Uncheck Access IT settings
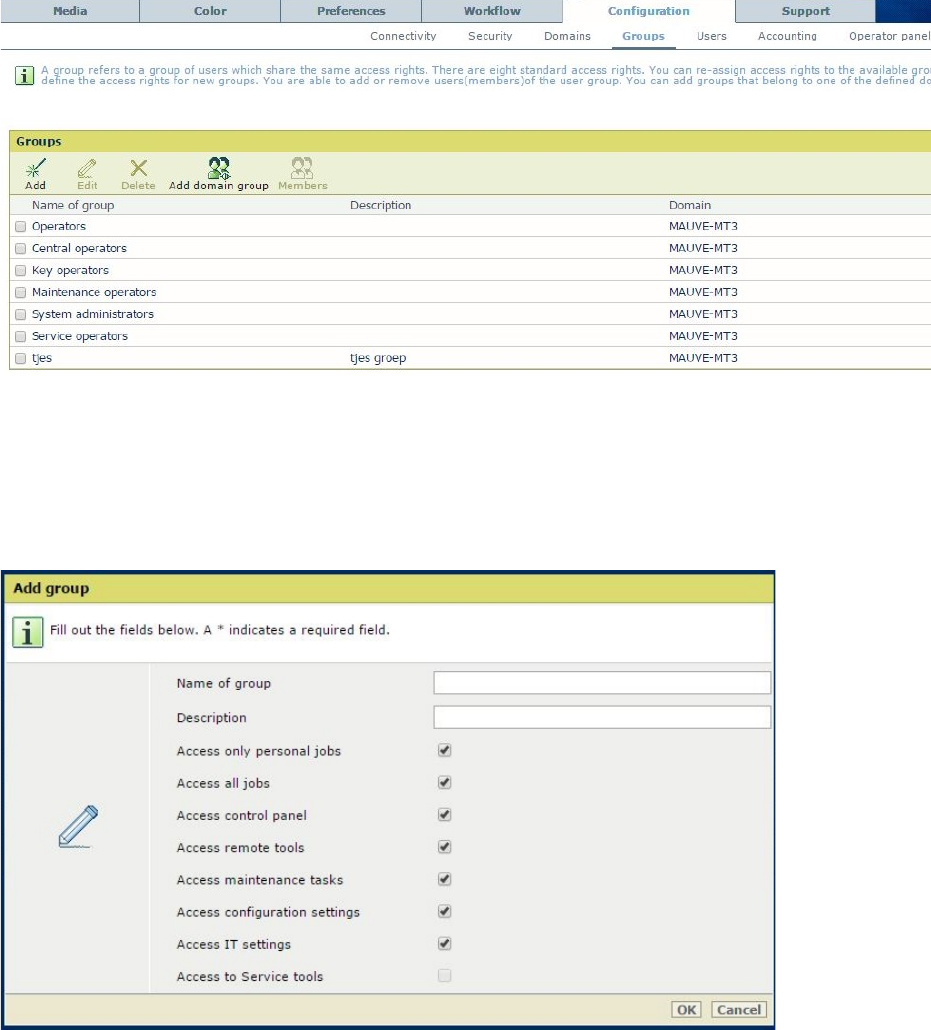 tap(445, 943)
